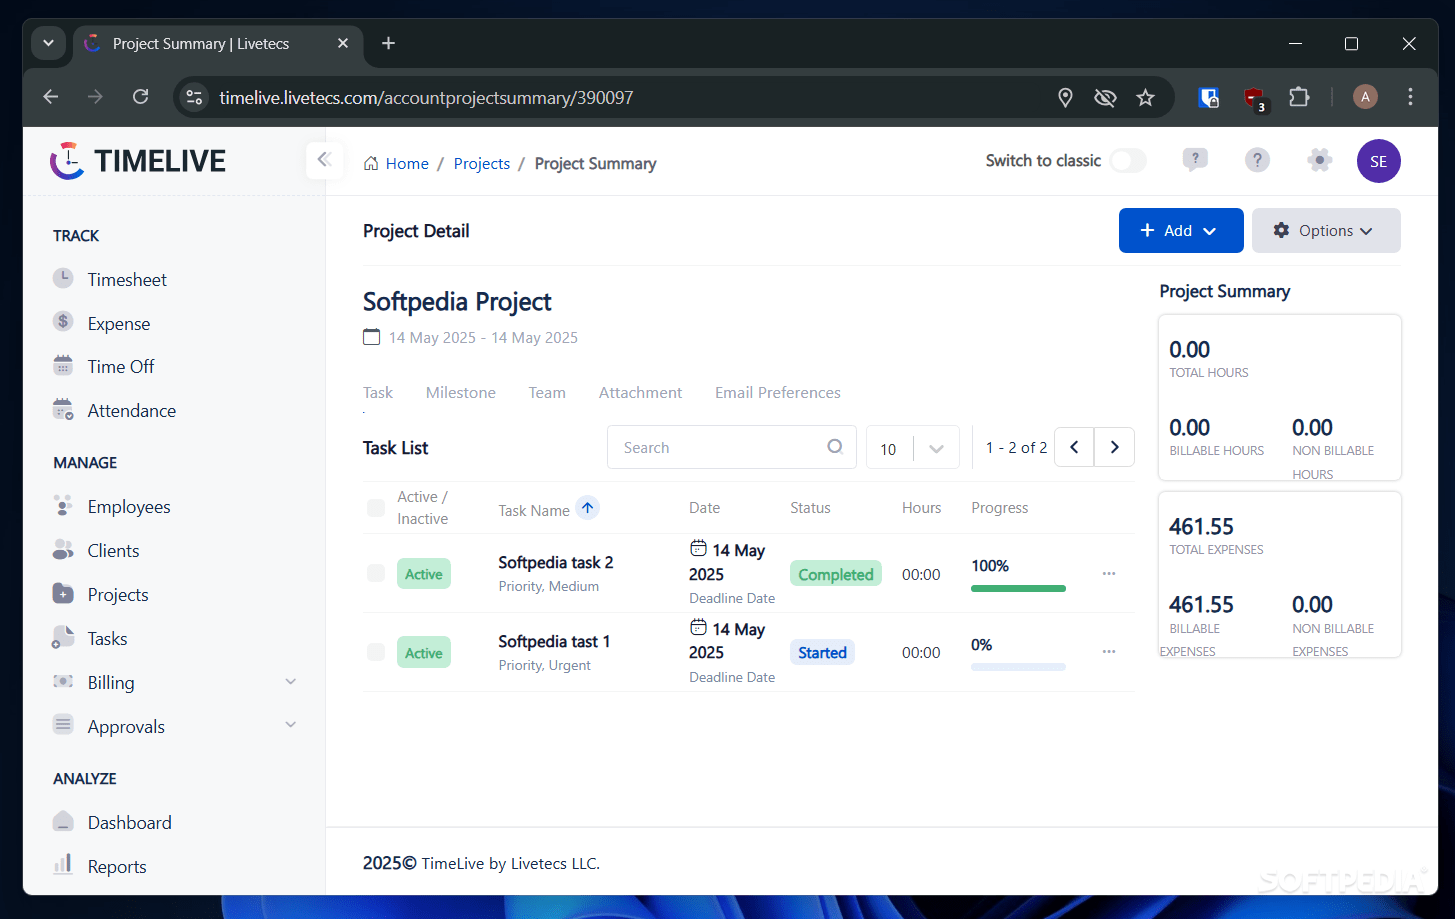The image size is (1455, 919).
Task: Go to previous page of task list
Action: pos(1074,447)
